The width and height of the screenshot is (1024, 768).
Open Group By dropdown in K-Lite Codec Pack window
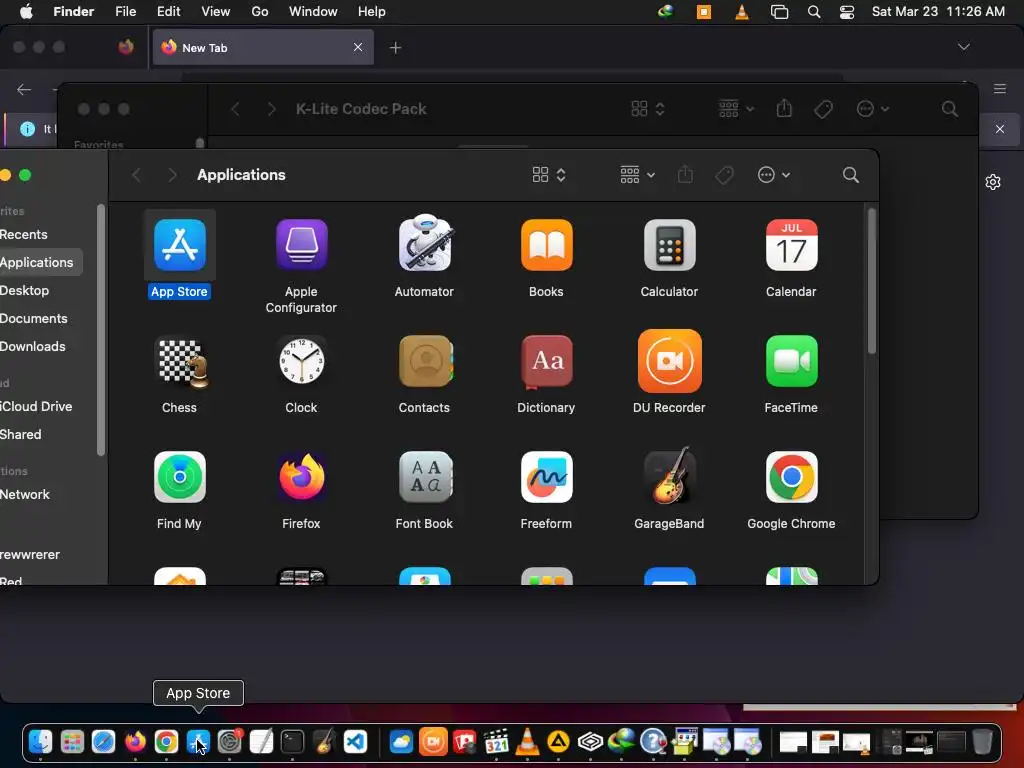736,109
